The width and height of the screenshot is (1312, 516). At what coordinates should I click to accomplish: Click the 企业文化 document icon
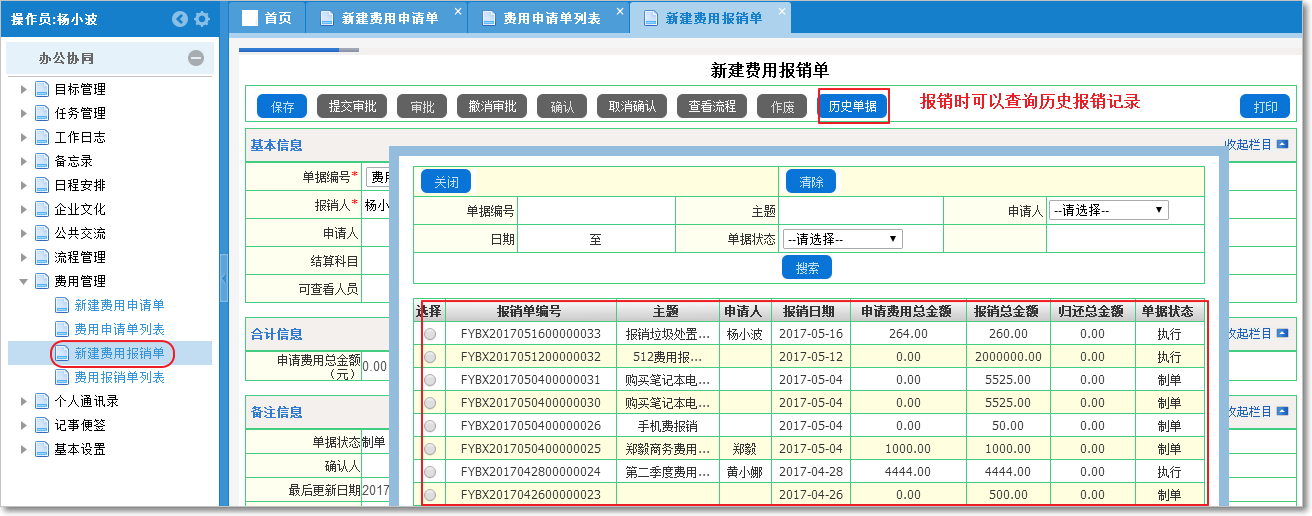pyautogui.click(x=42, y=209)
